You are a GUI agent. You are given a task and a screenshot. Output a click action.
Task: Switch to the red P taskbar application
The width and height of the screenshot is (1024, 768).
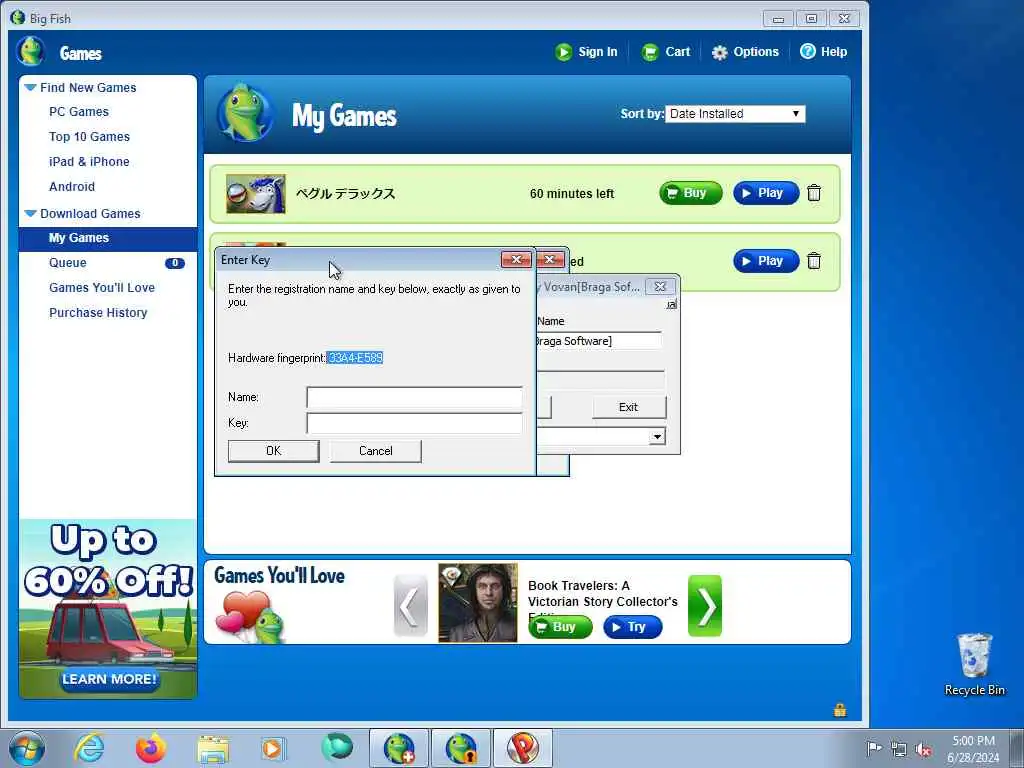522,748
